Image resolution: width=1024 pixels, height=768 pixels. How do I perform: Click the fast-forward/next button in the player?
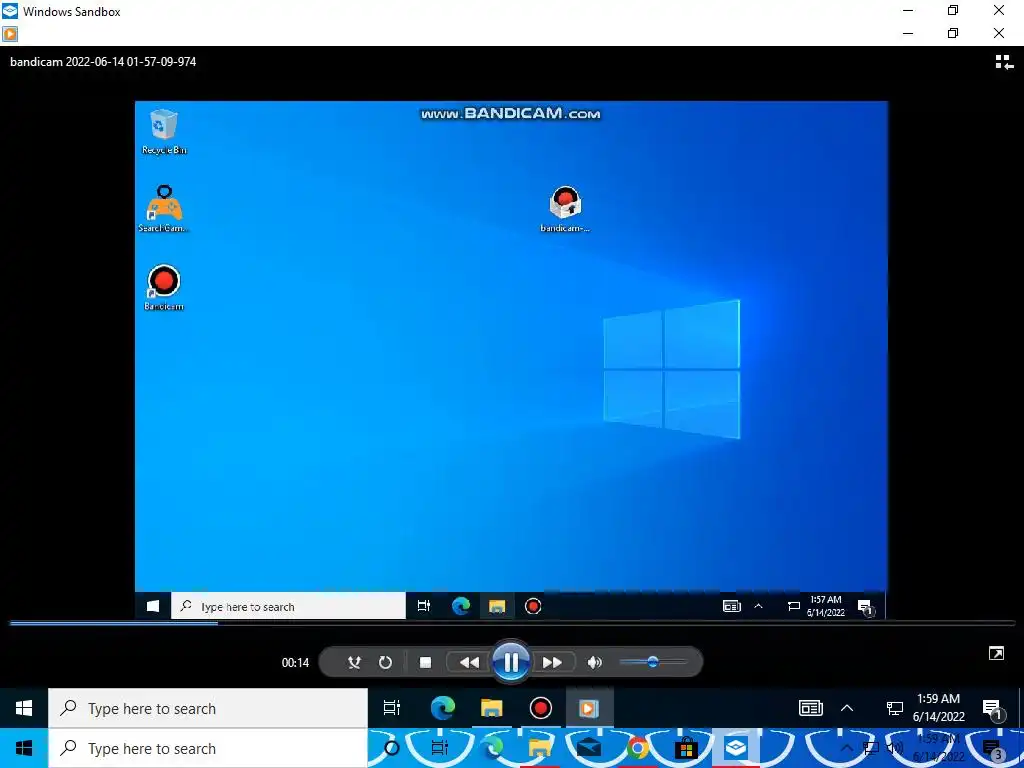pos(552,663)
